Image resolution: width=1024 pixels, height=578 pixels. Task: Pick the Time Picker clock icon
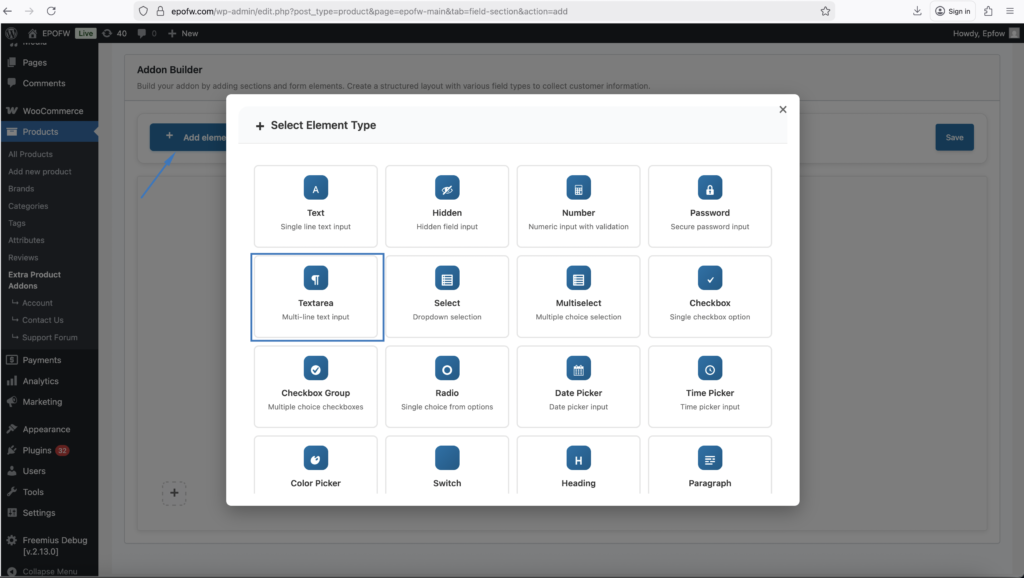click(710, 368)
